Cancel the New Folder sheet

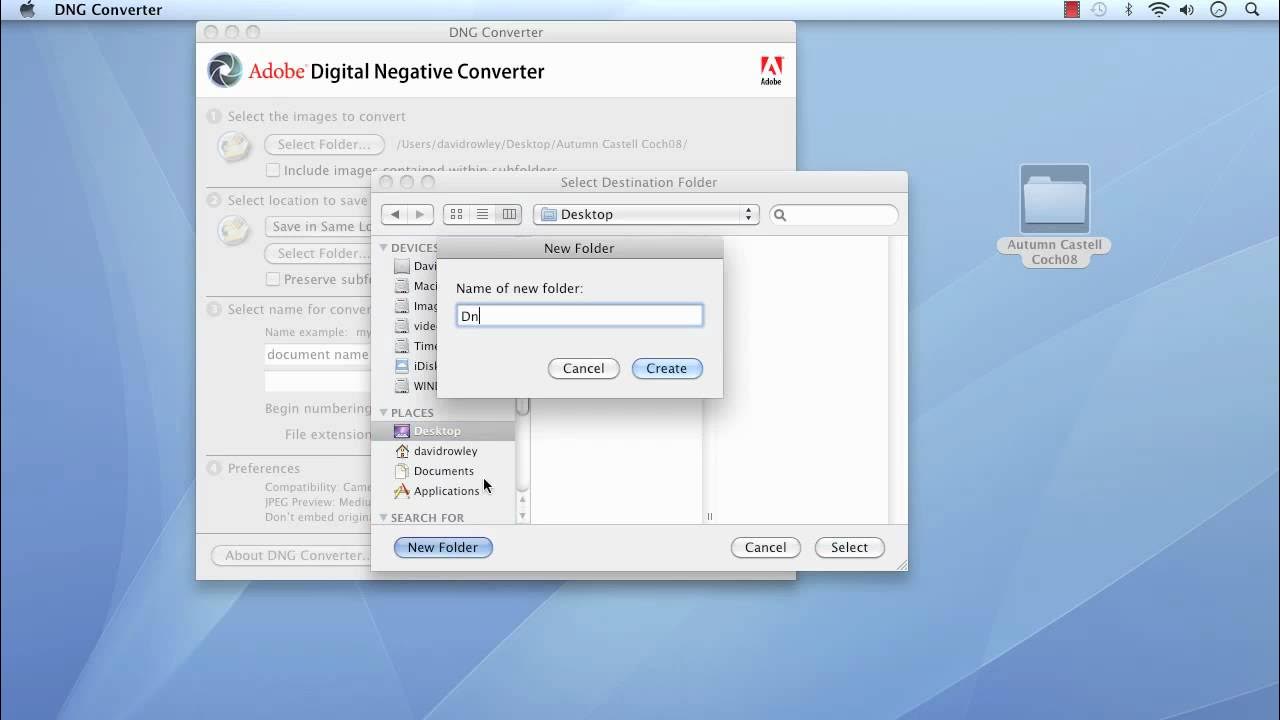pos(584,368)
